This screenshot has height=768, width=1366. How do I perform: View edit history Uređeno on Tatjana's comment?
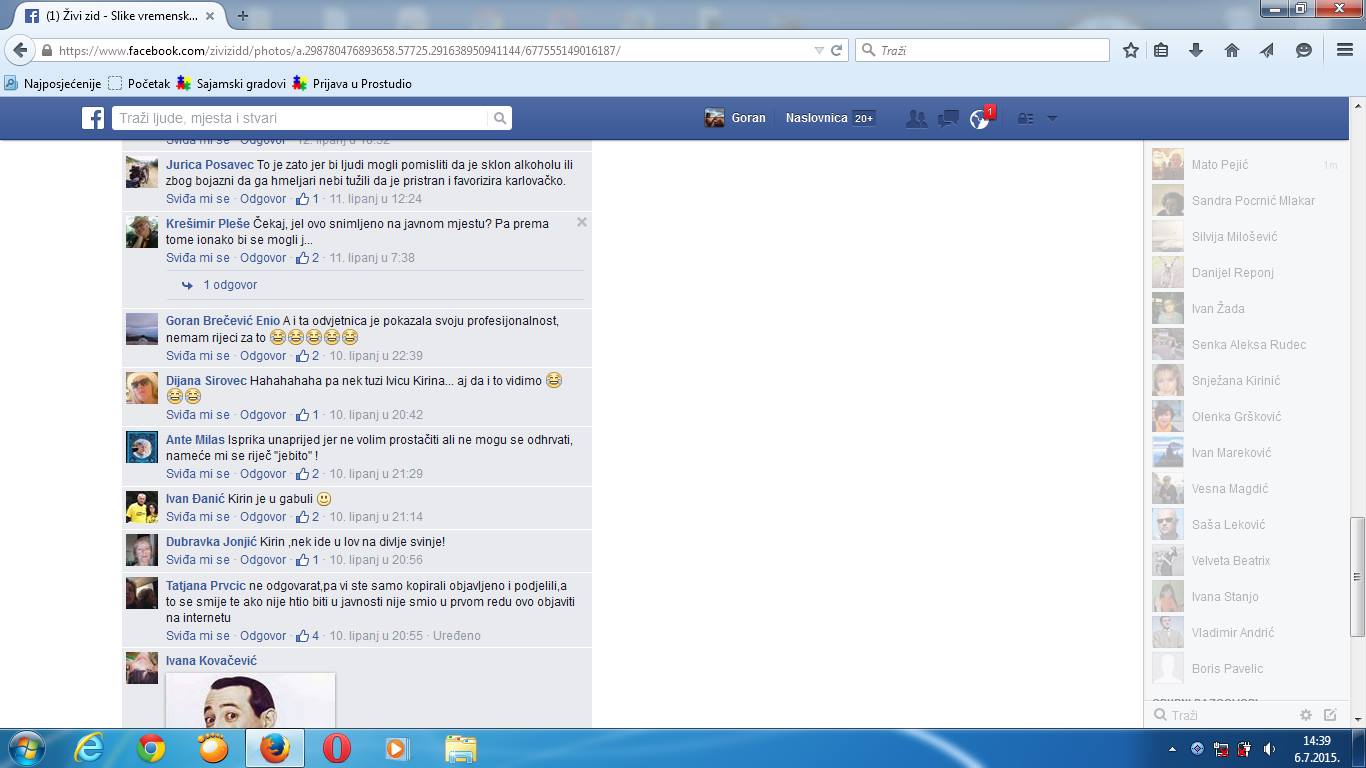pos(456,636)
